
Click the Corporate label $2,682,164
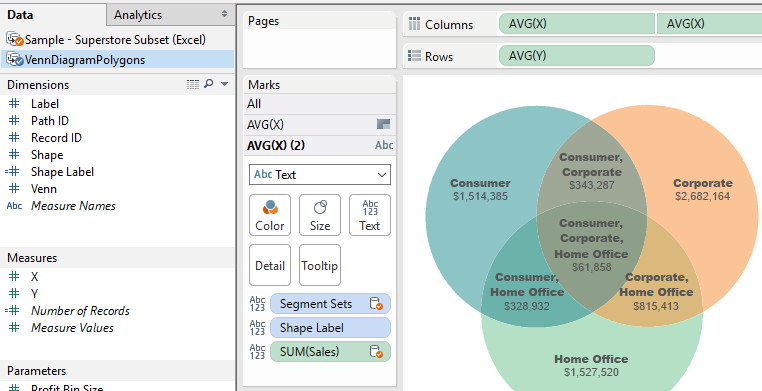702,190
